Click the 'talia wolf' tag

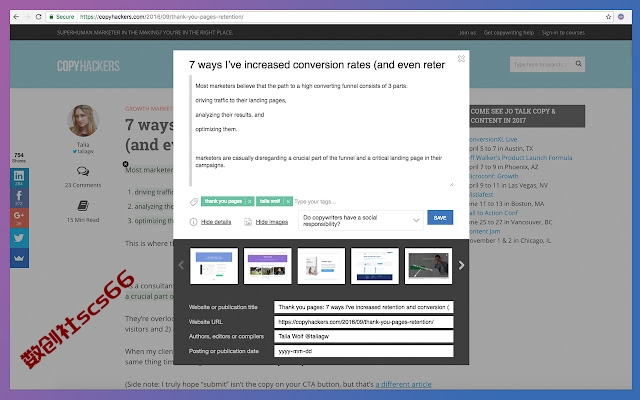(270, 201)
